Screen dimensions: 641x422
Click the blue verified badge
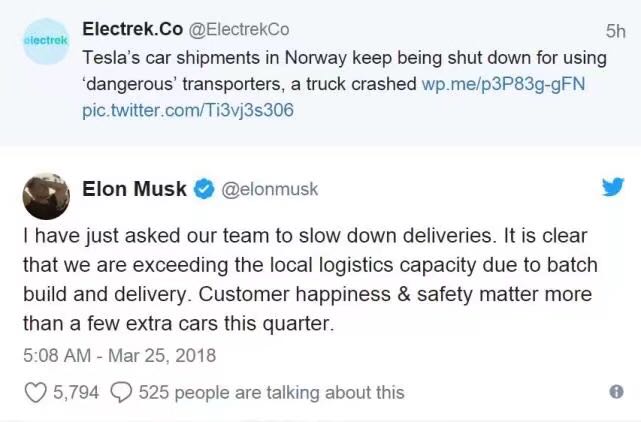tap(204, 189)
